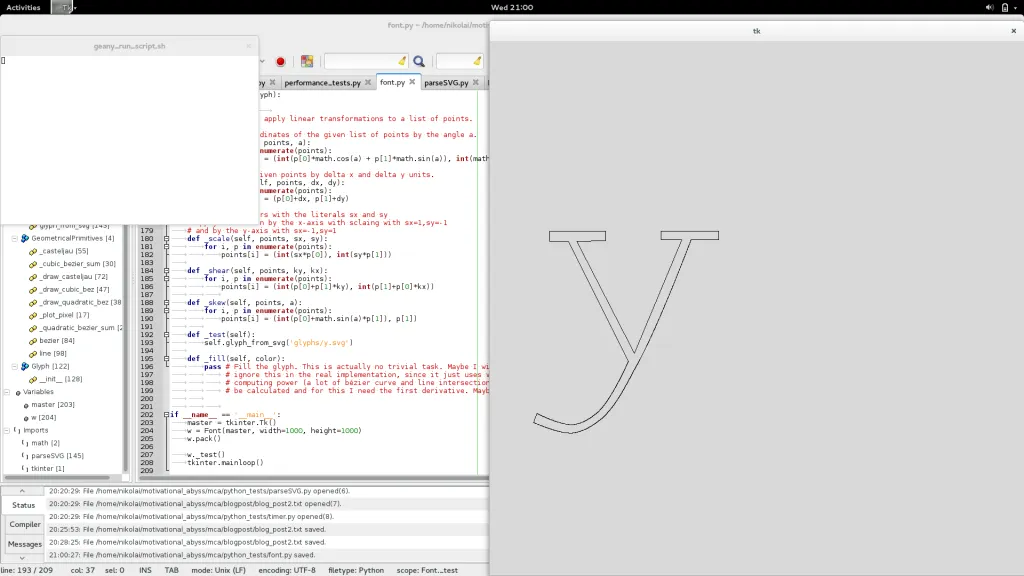Jump to import math [2]
This screenshot has width=1024, height=576.
click(x=45, y=443)
